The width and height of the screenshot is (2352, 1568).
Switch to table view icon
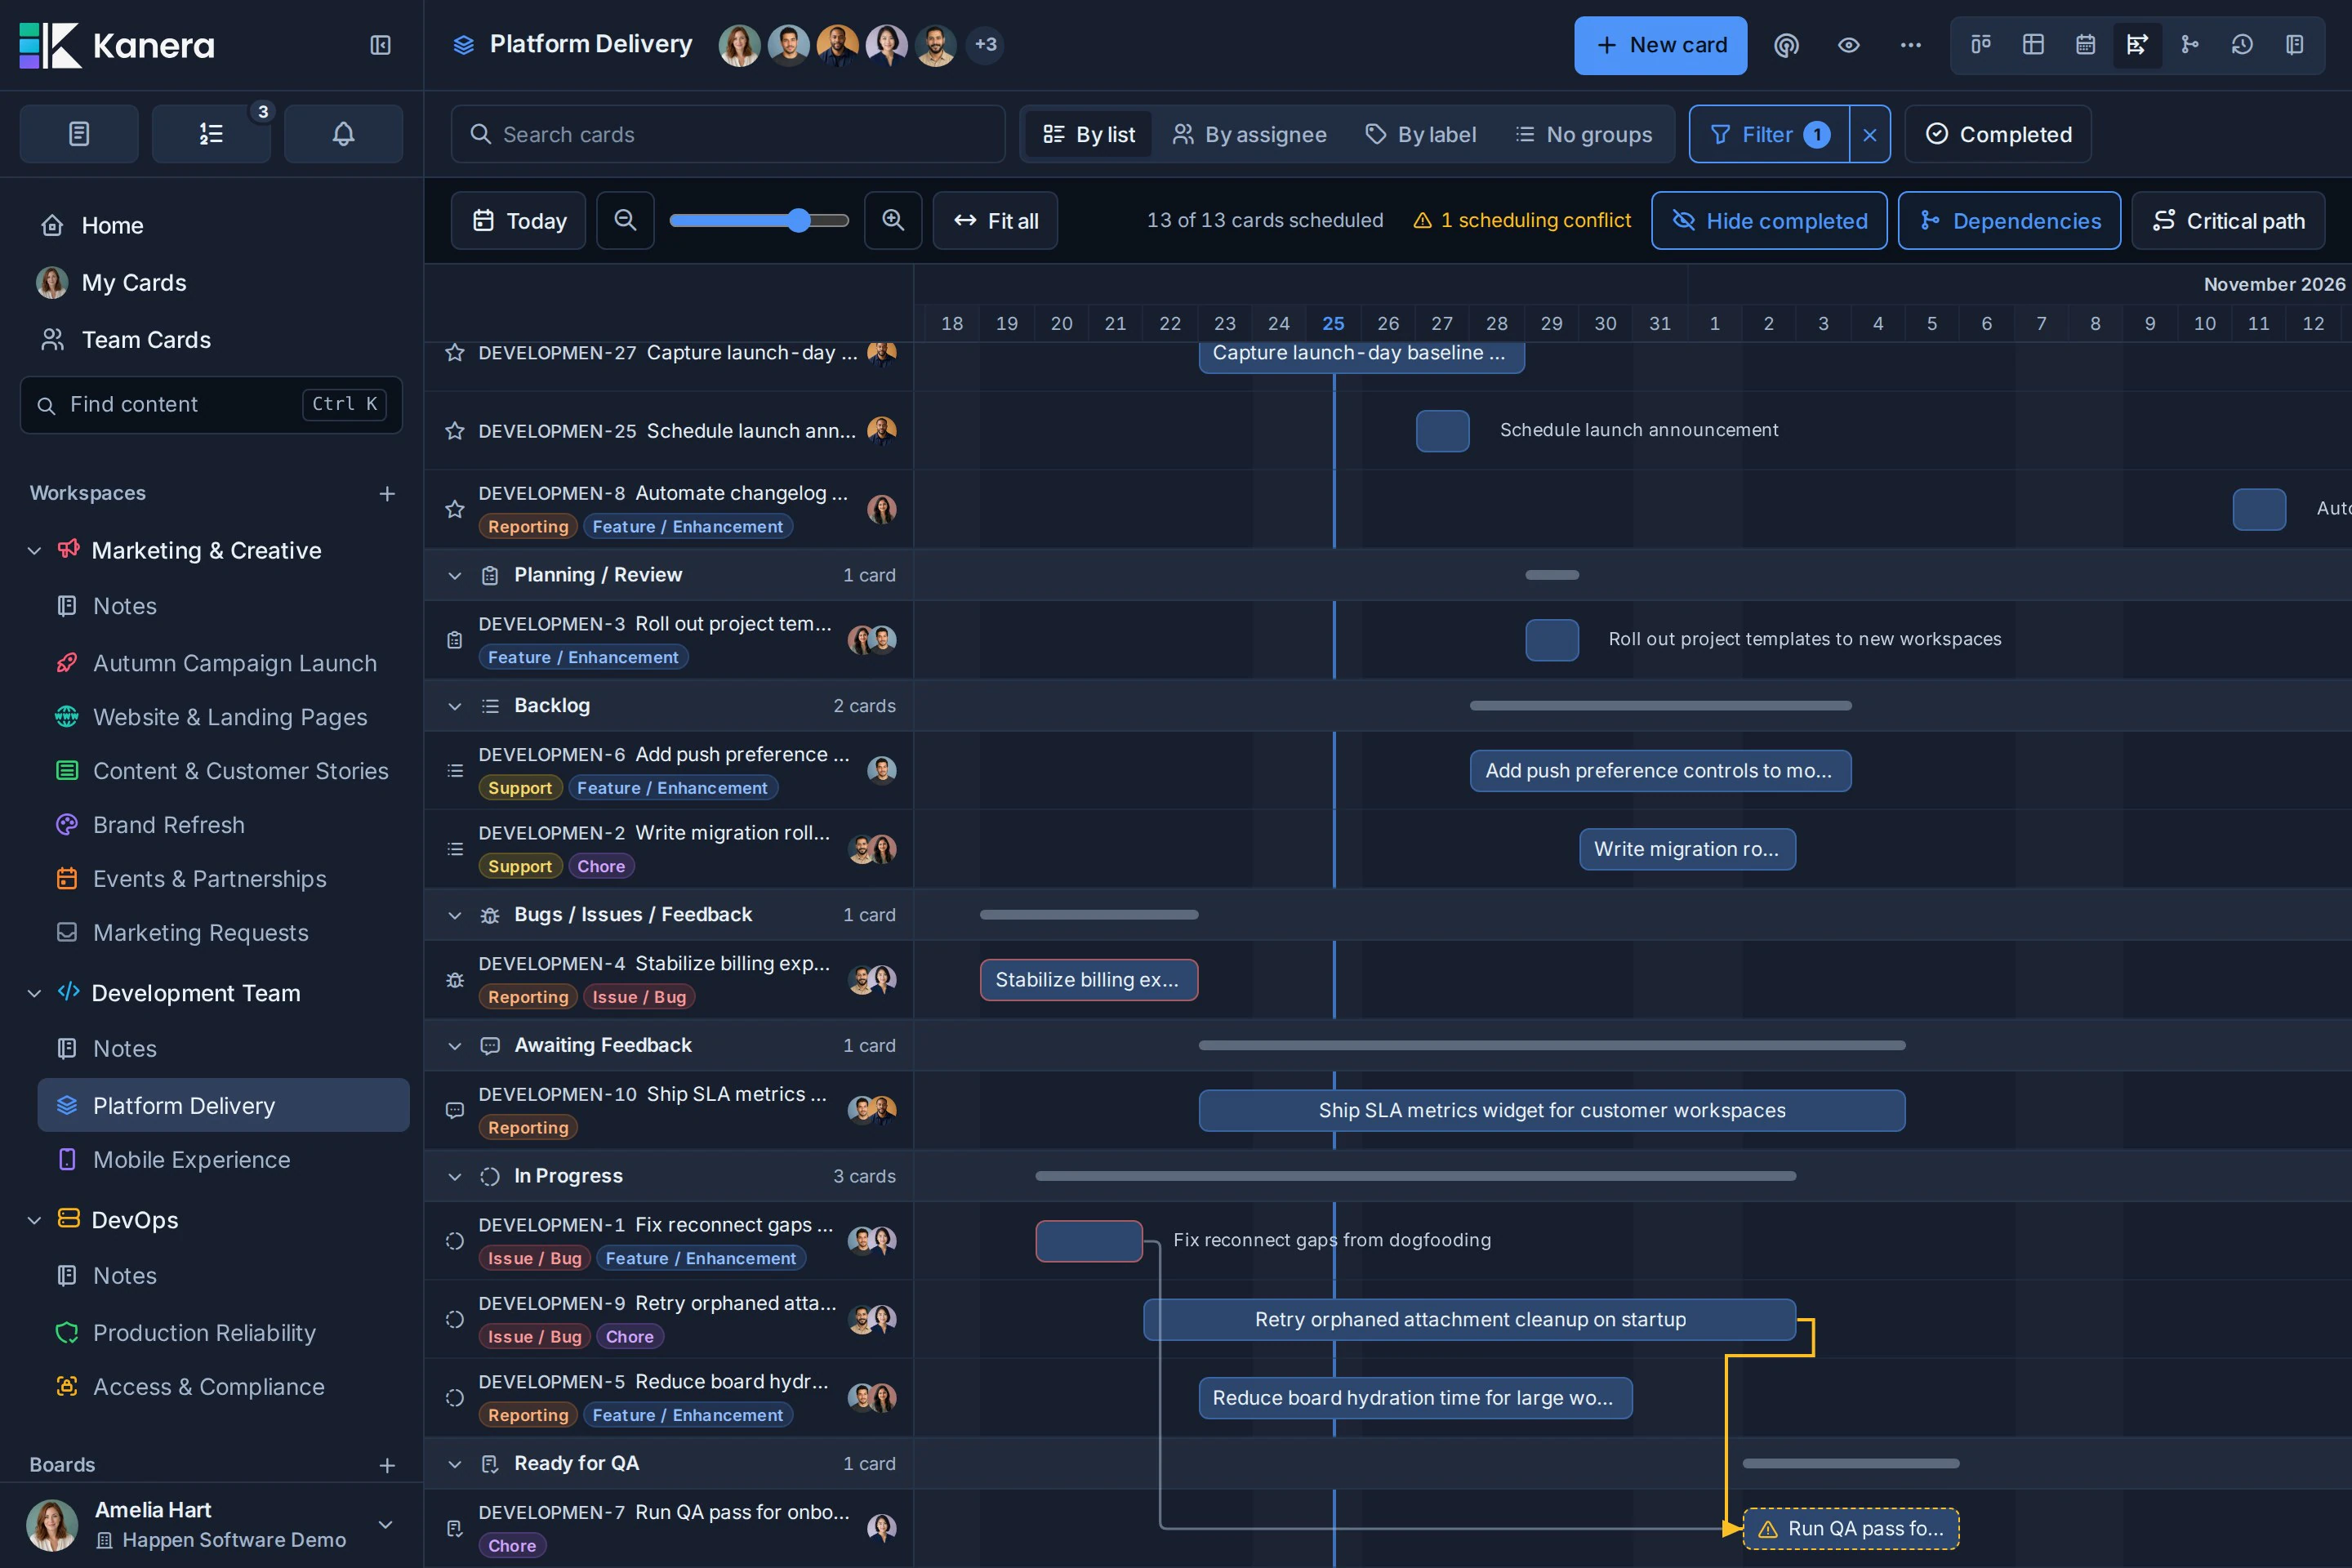click(x=2033, y=45)
